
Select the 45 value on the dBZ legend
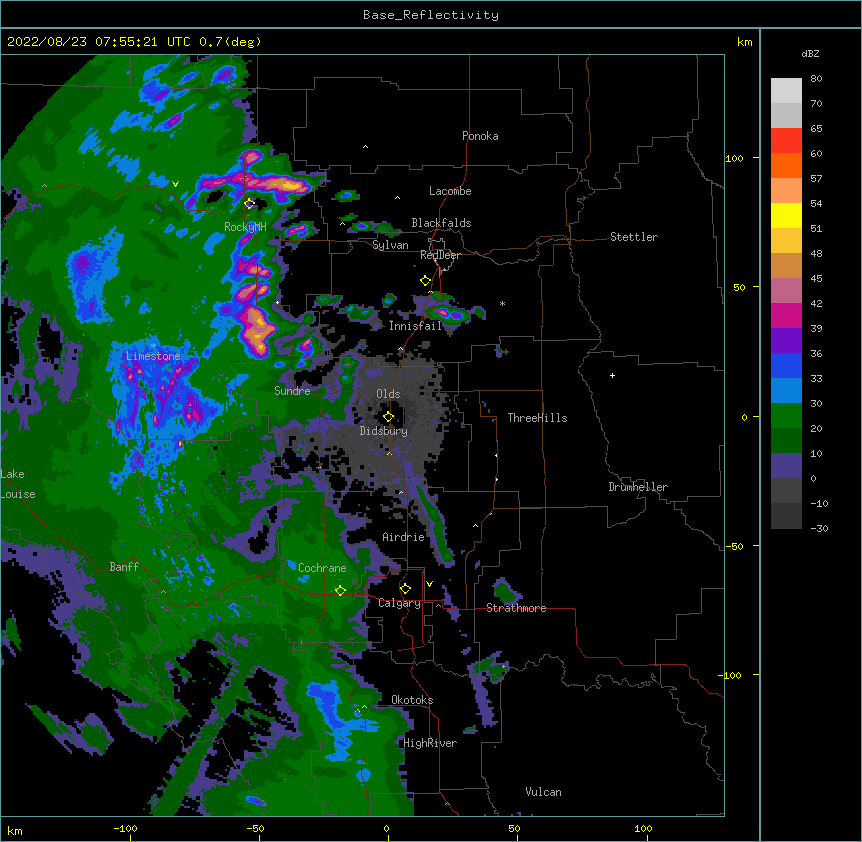click(x=816, y=279)
